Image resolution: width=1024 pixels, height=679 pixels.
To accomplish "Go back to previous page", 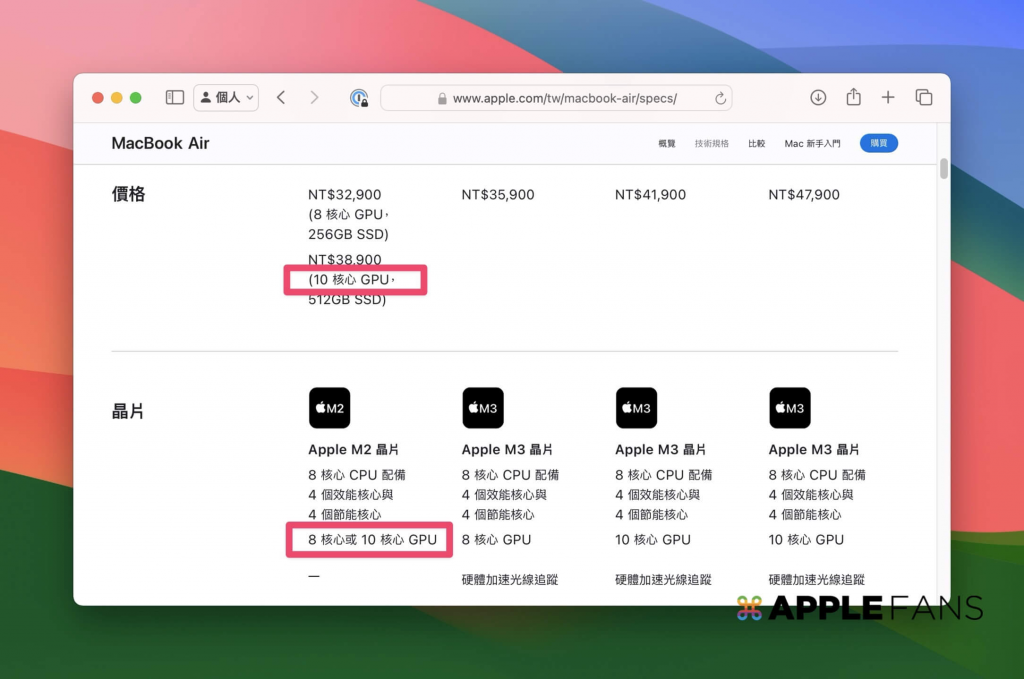I will pos(281,98).
